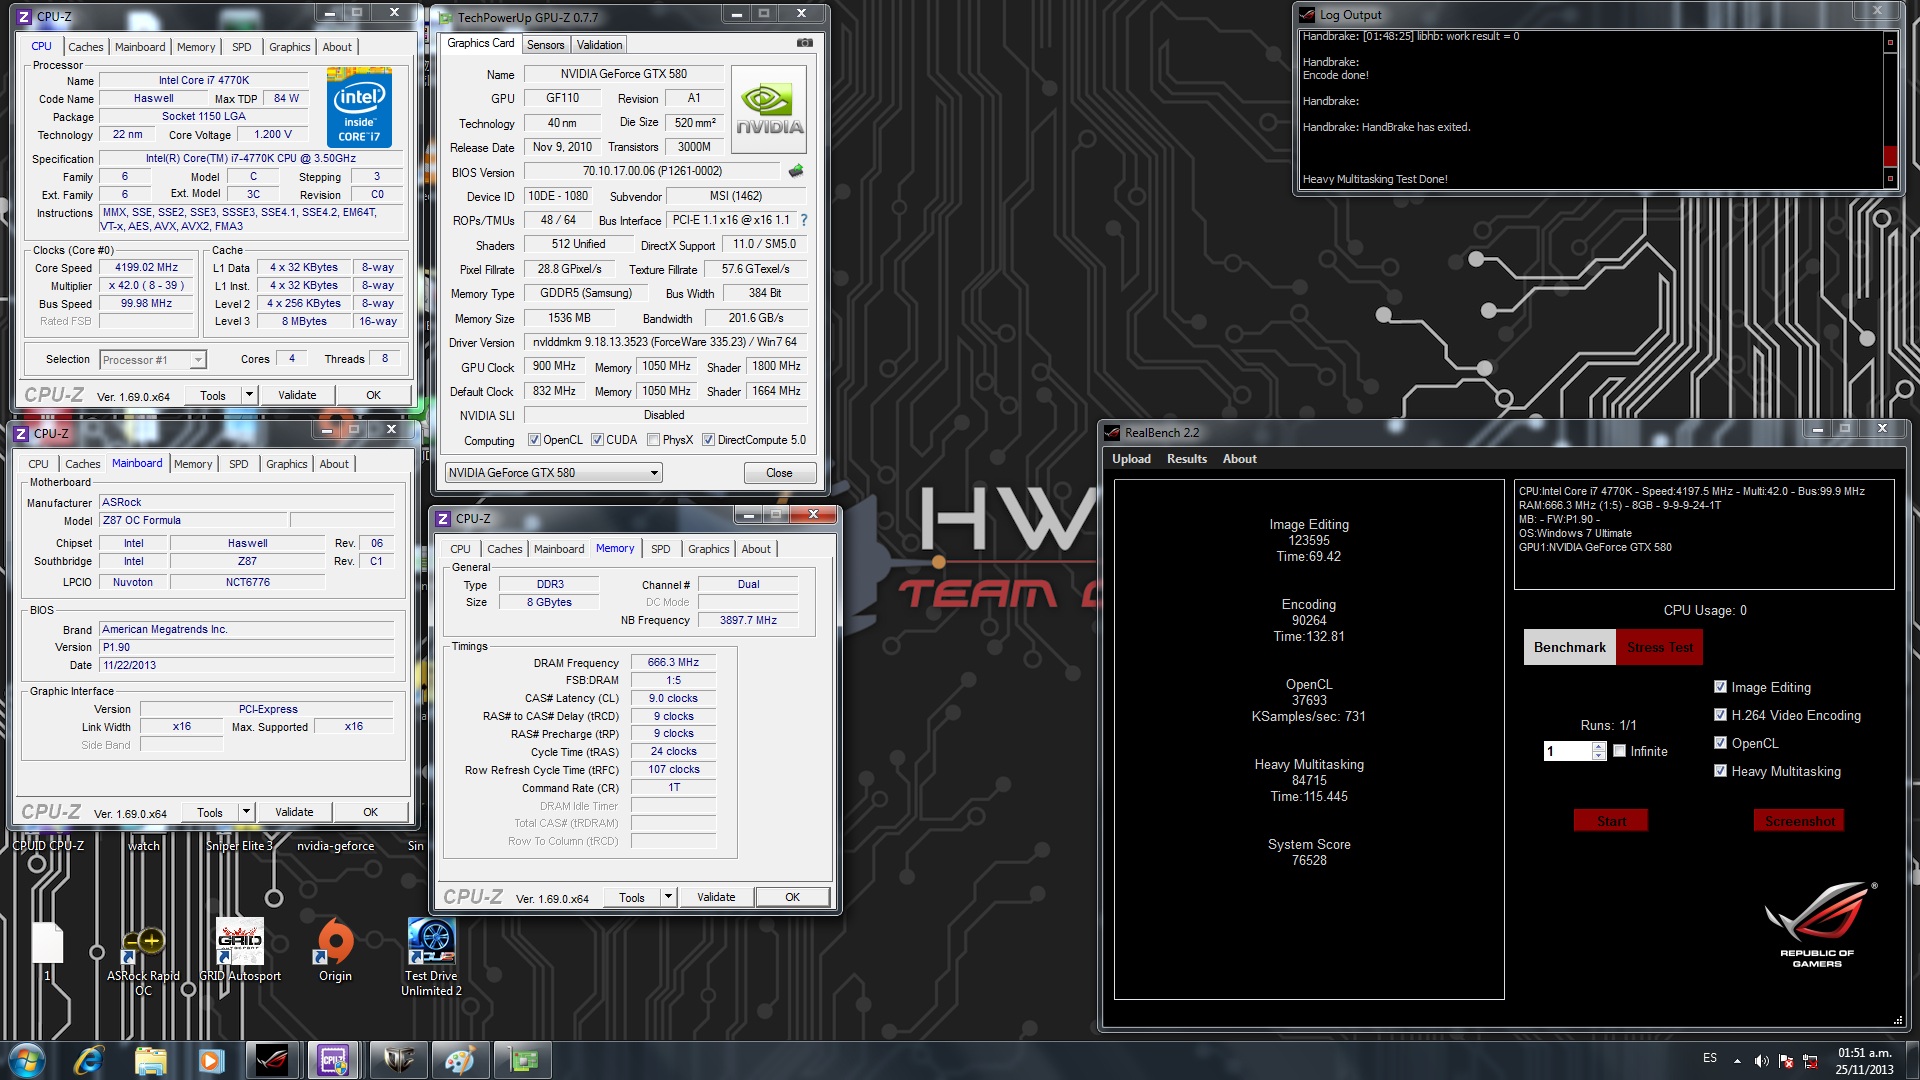Click the Runs spinner arrows in RealBench

point(1599,751)
